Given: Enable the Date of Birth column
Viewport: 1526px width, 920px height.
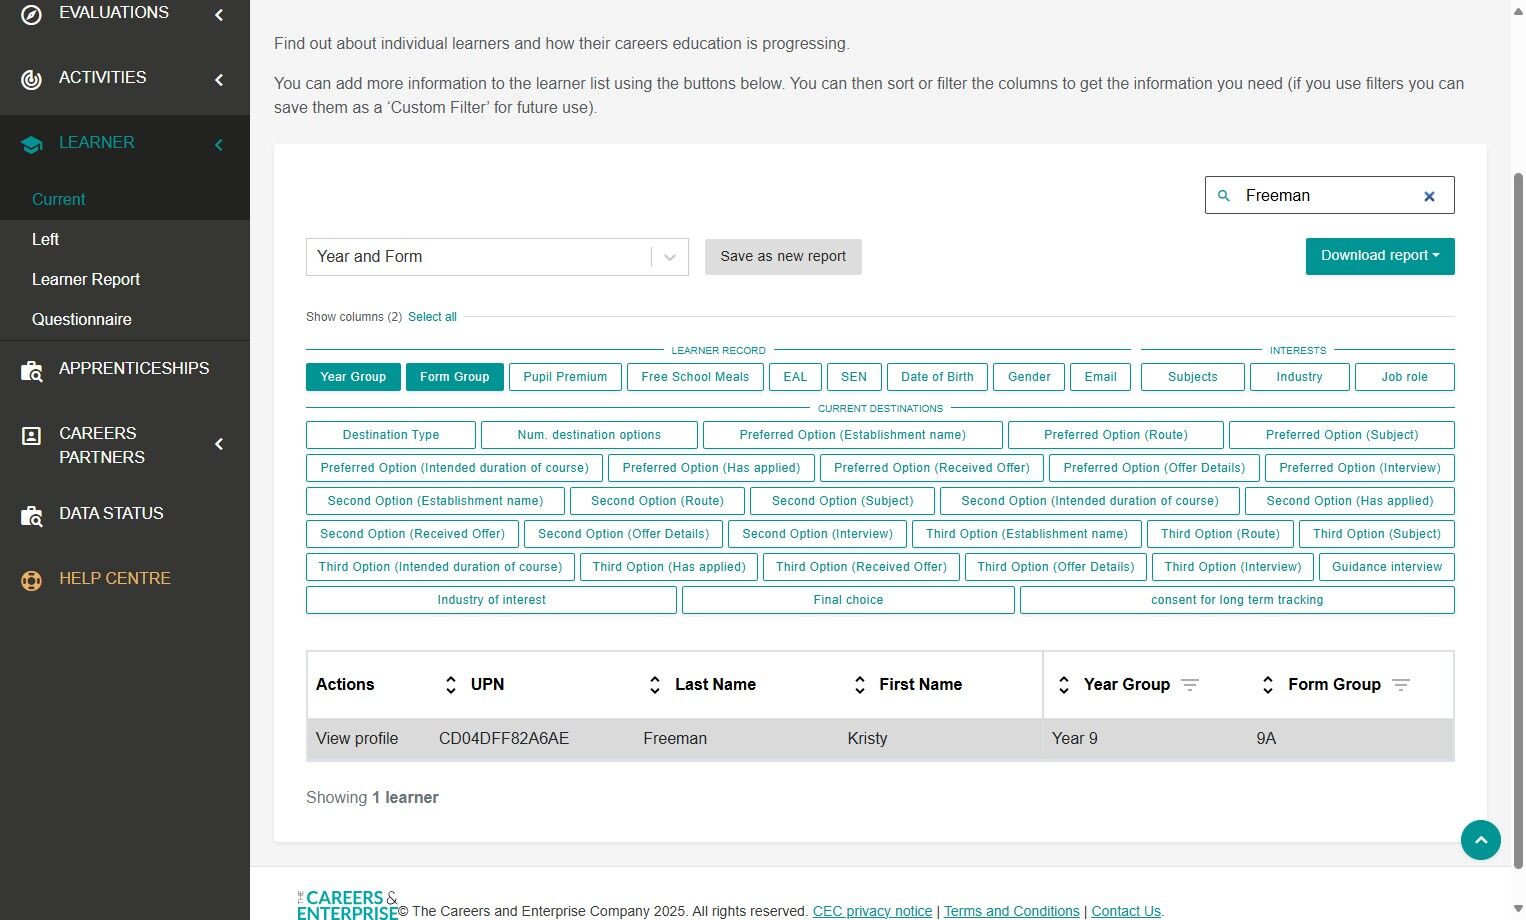Looking at the screenshot, I should click(937, 377).
